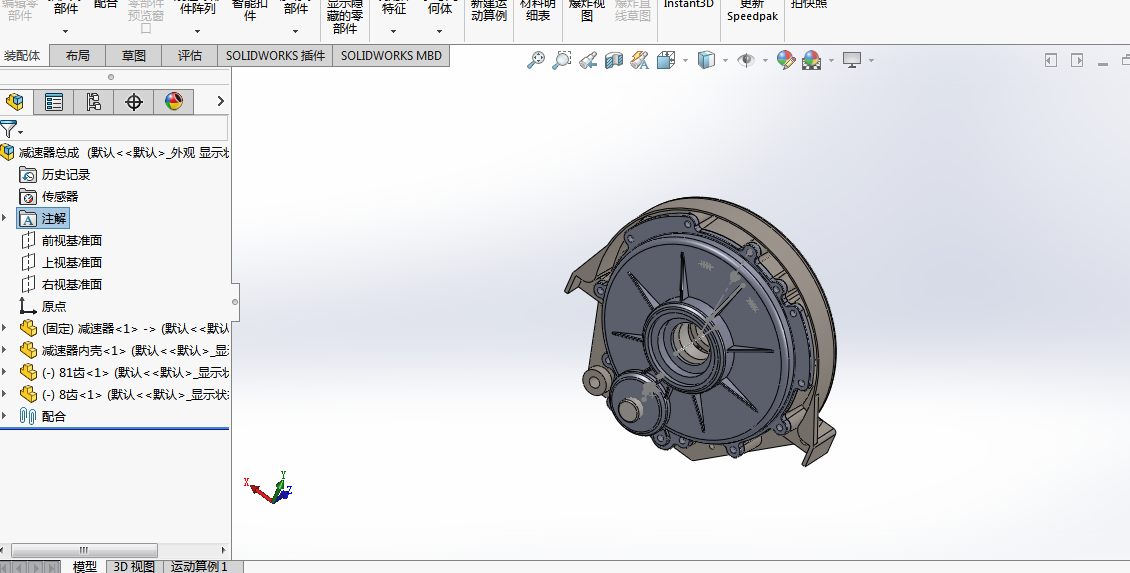Open the Hide/Show Items eye dropdown
Screen dimensions: 1130x573
click(765, 61)
